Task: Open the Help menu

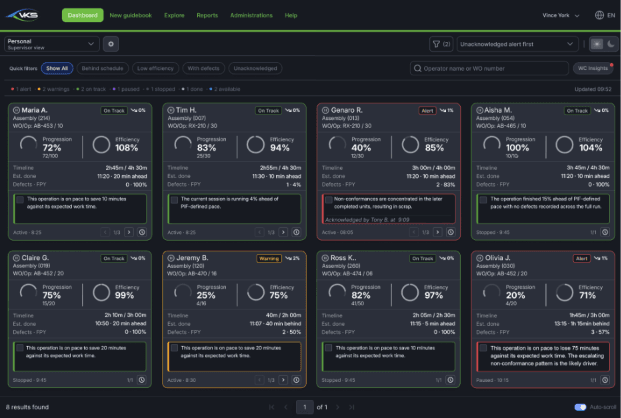Action: click(x=291, y=15)
